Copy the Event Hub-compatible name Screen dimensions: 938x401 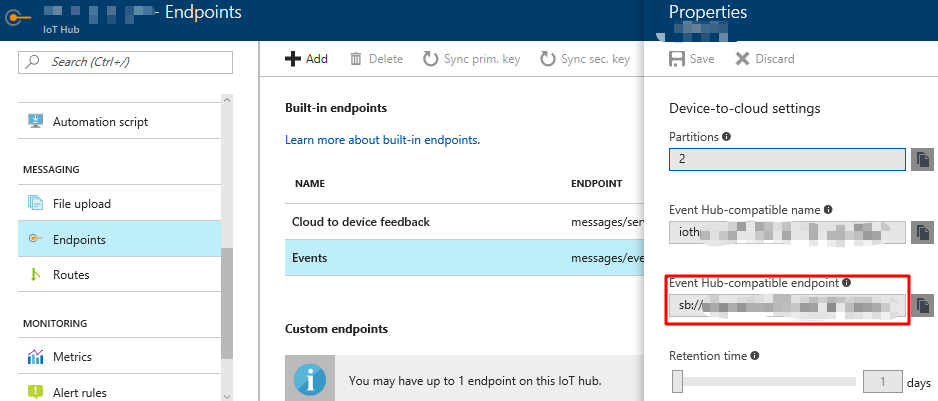[x=922, y=232]
